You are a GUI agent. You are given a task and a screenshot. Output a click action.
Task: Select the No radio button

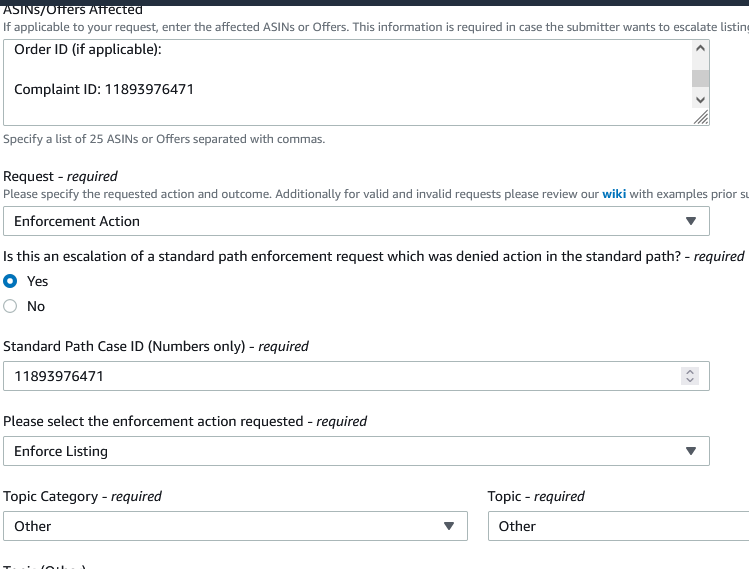click(11, 306)
